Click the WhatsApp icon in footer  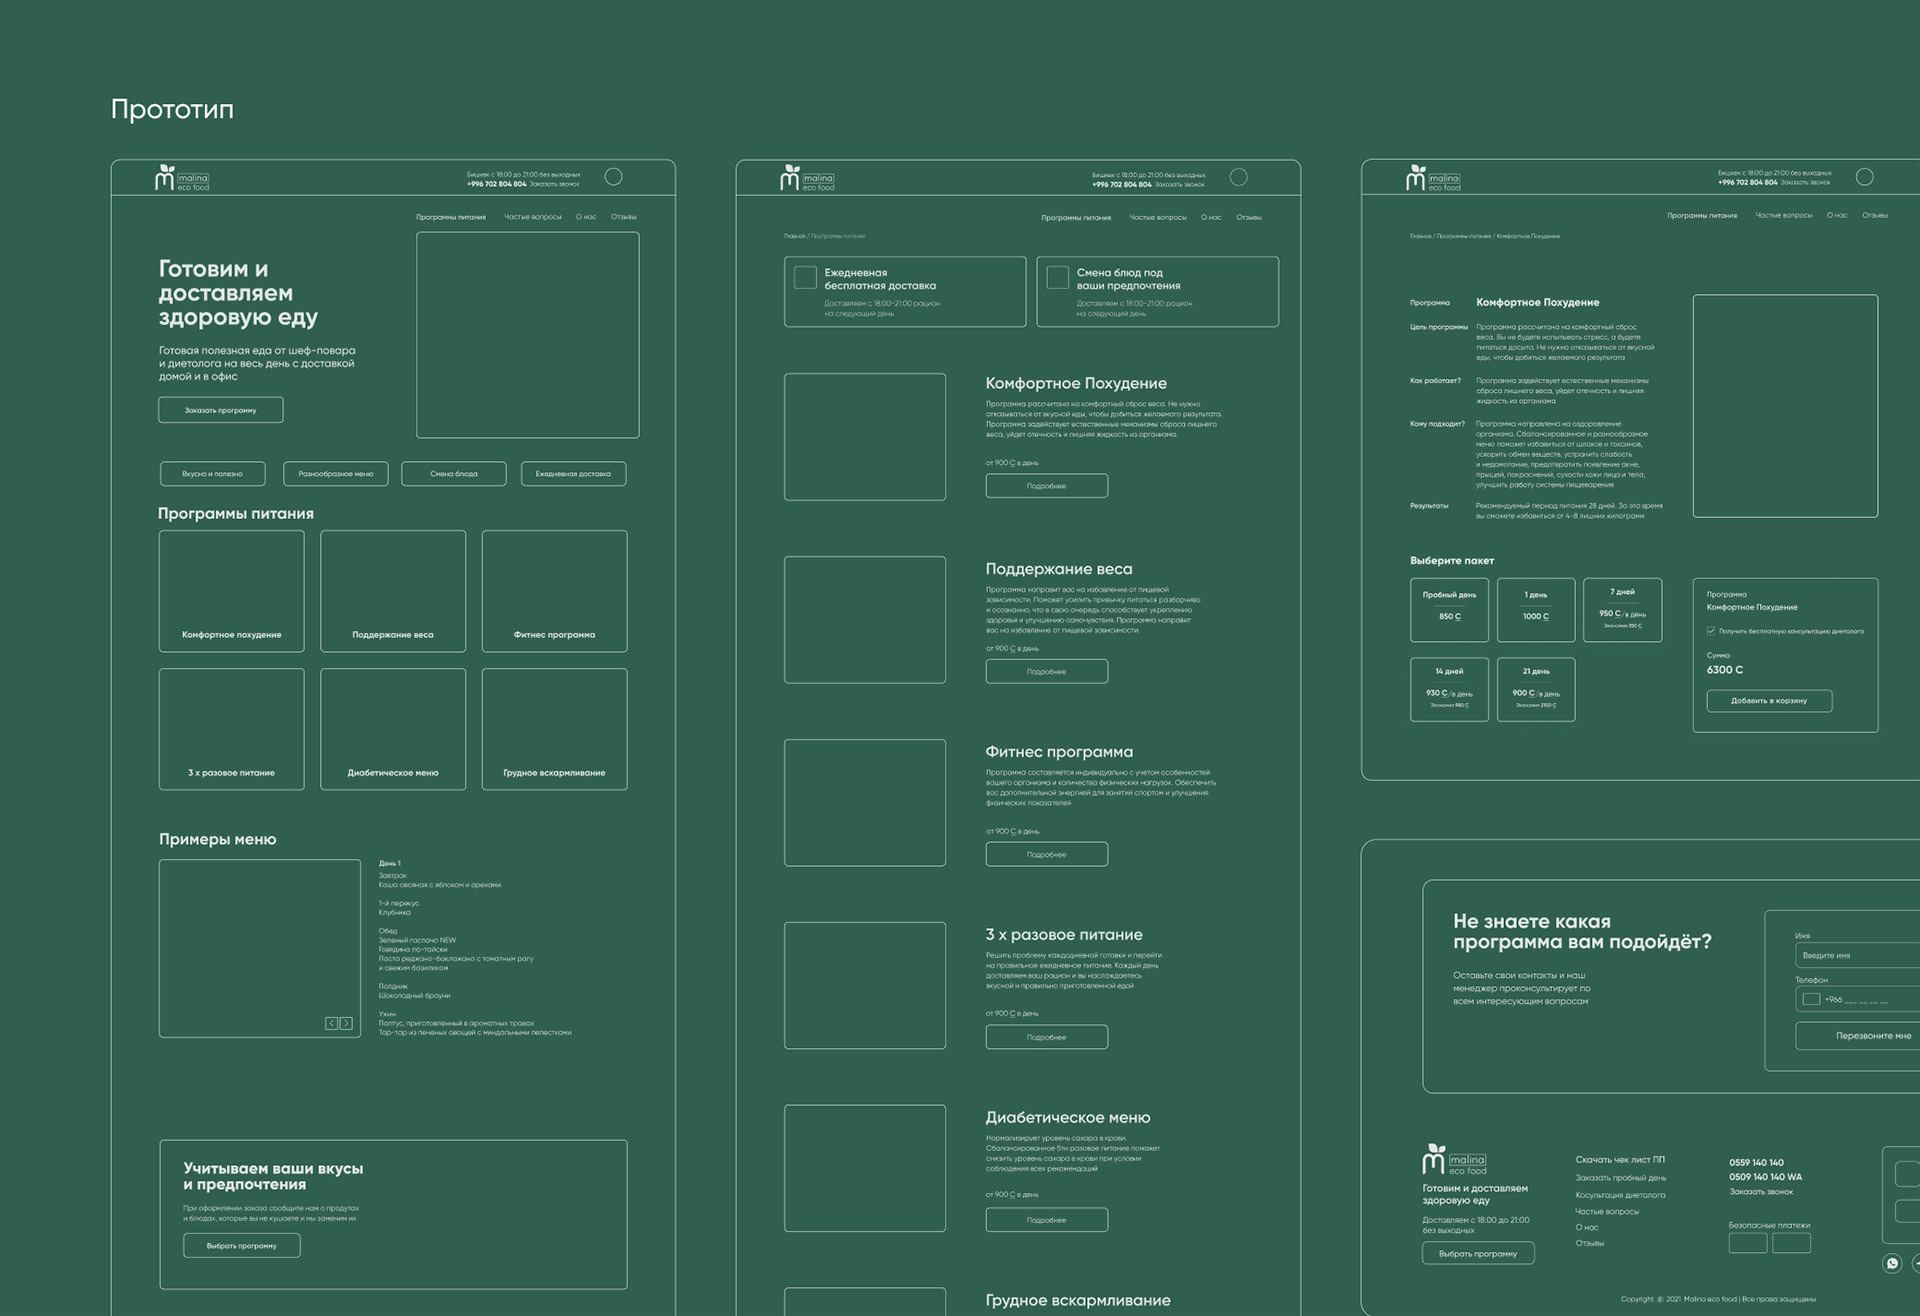tap(1891, 1263)
